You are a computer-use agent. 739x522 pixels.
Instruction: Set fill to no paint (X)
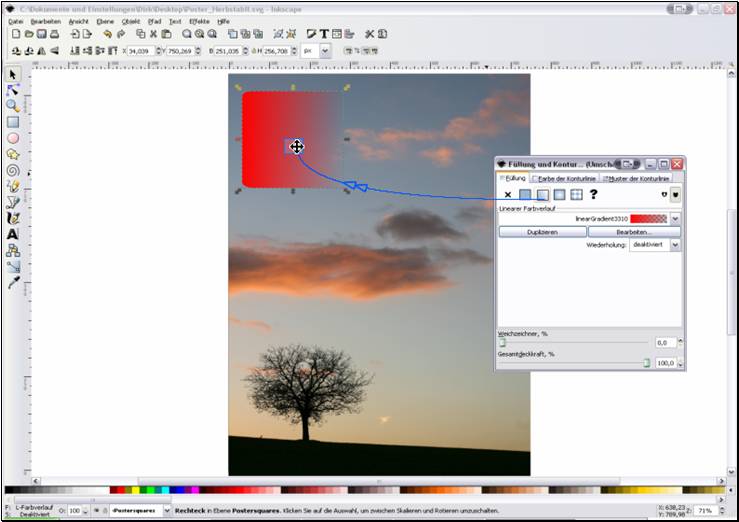click(x=508, y=194)
